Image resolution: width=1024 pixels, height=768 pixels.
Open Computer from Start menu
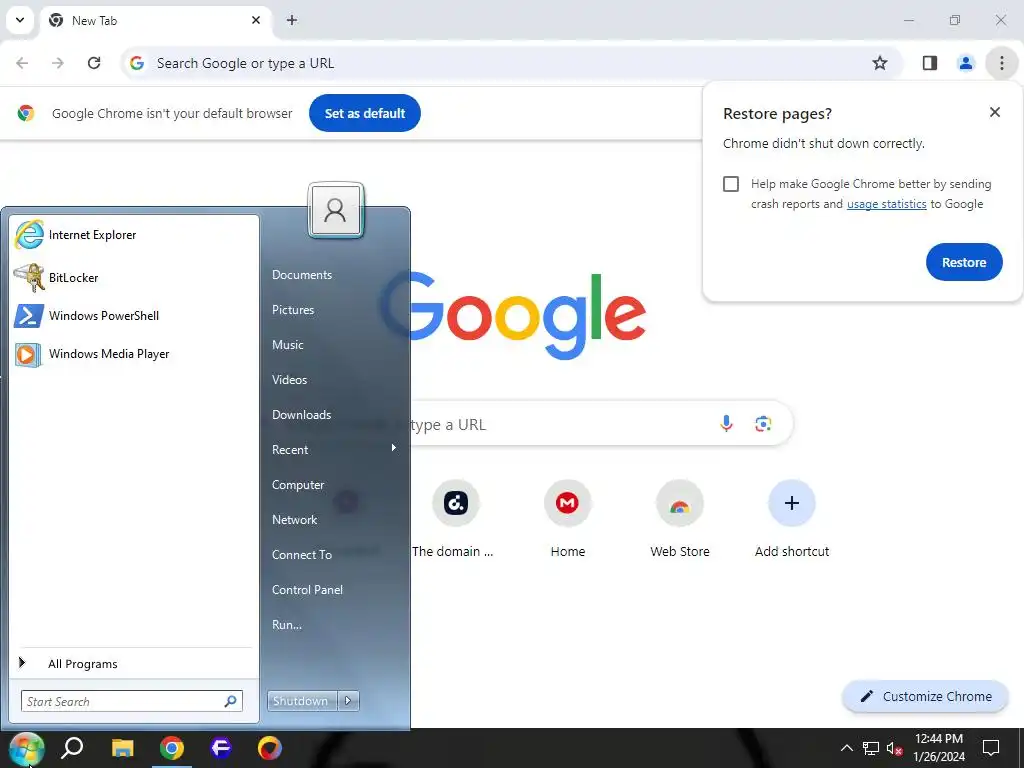298,485
